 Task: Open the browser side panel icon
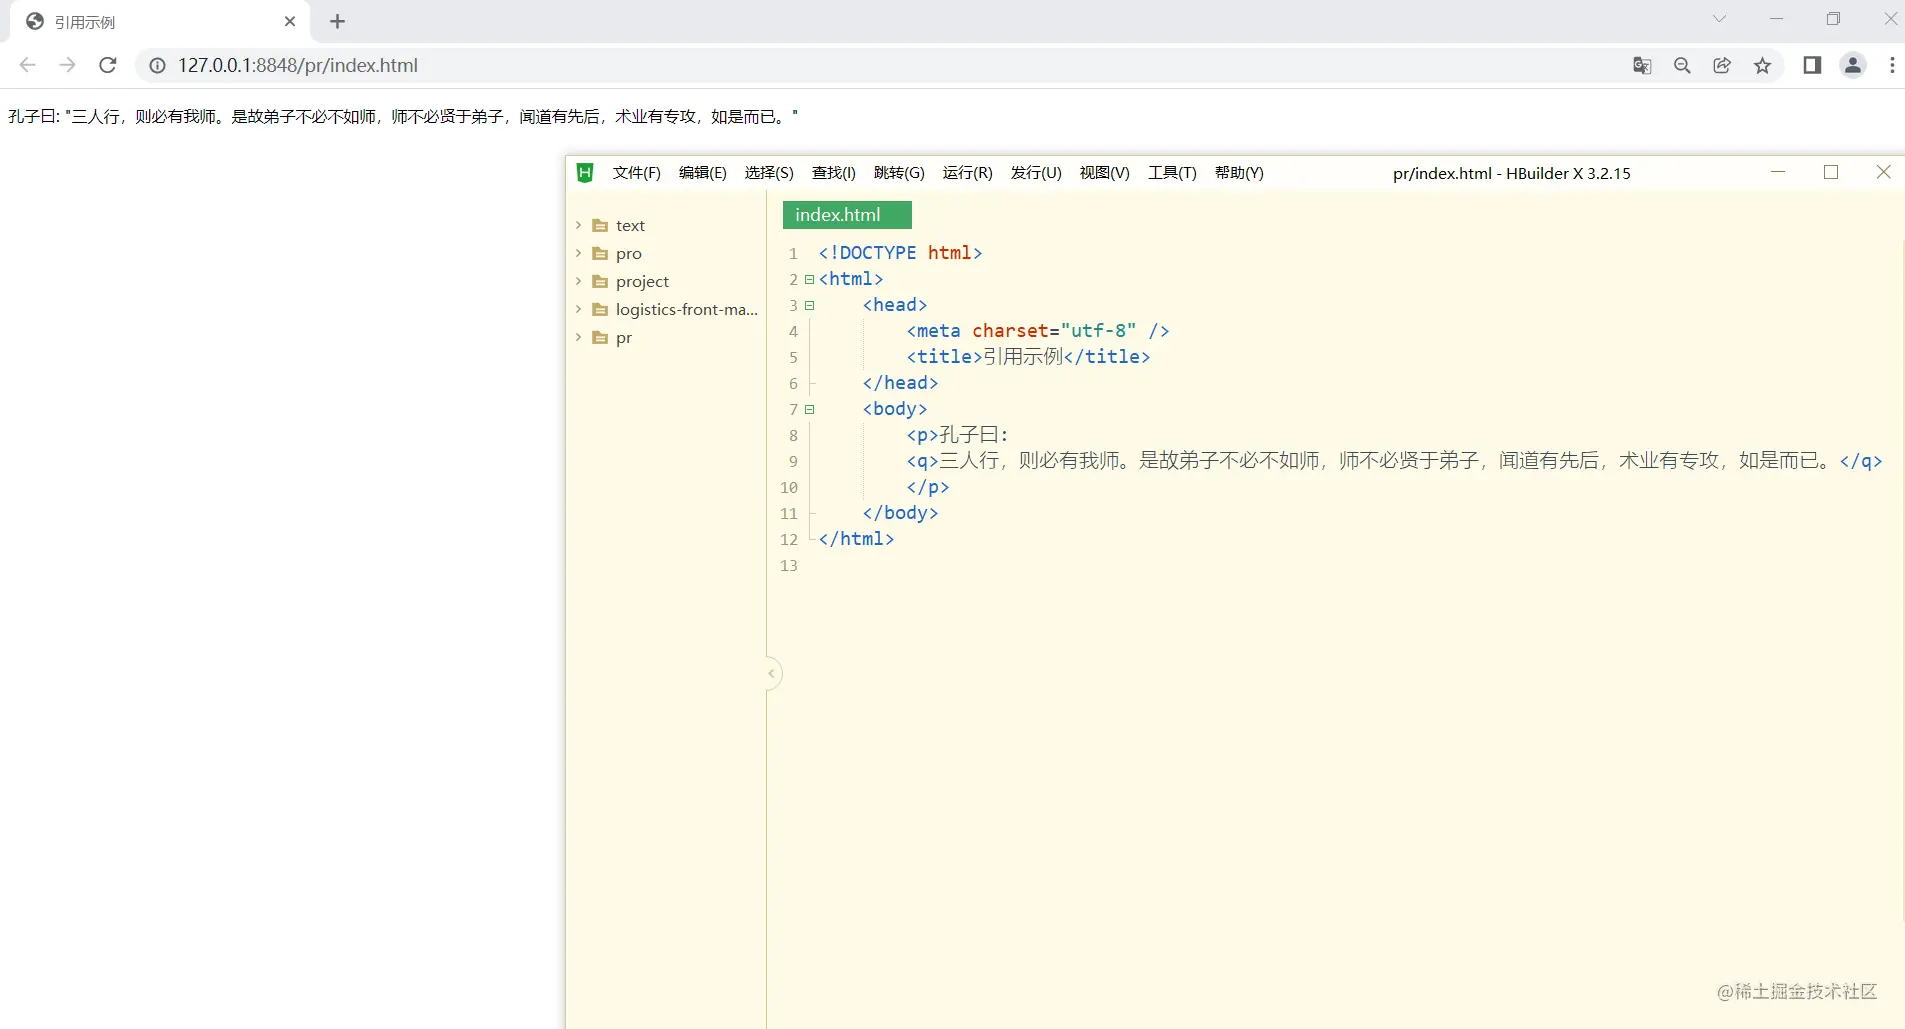tap(1812, 65)
